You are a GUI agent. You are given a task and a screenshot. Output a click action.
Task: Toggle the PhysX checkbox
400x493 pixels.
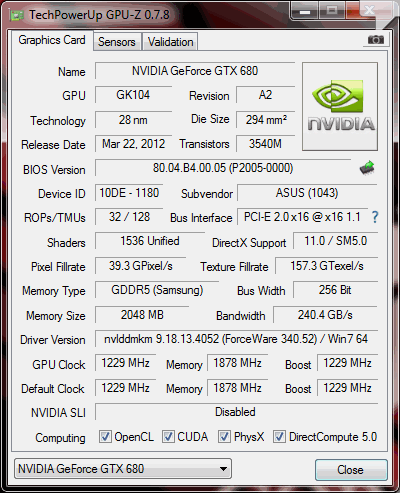coord(224,436)
